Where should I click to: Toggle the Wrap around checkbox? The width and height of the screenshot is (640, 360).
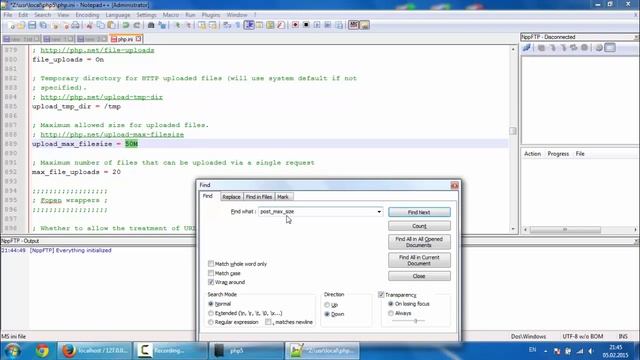click(211, 282)
